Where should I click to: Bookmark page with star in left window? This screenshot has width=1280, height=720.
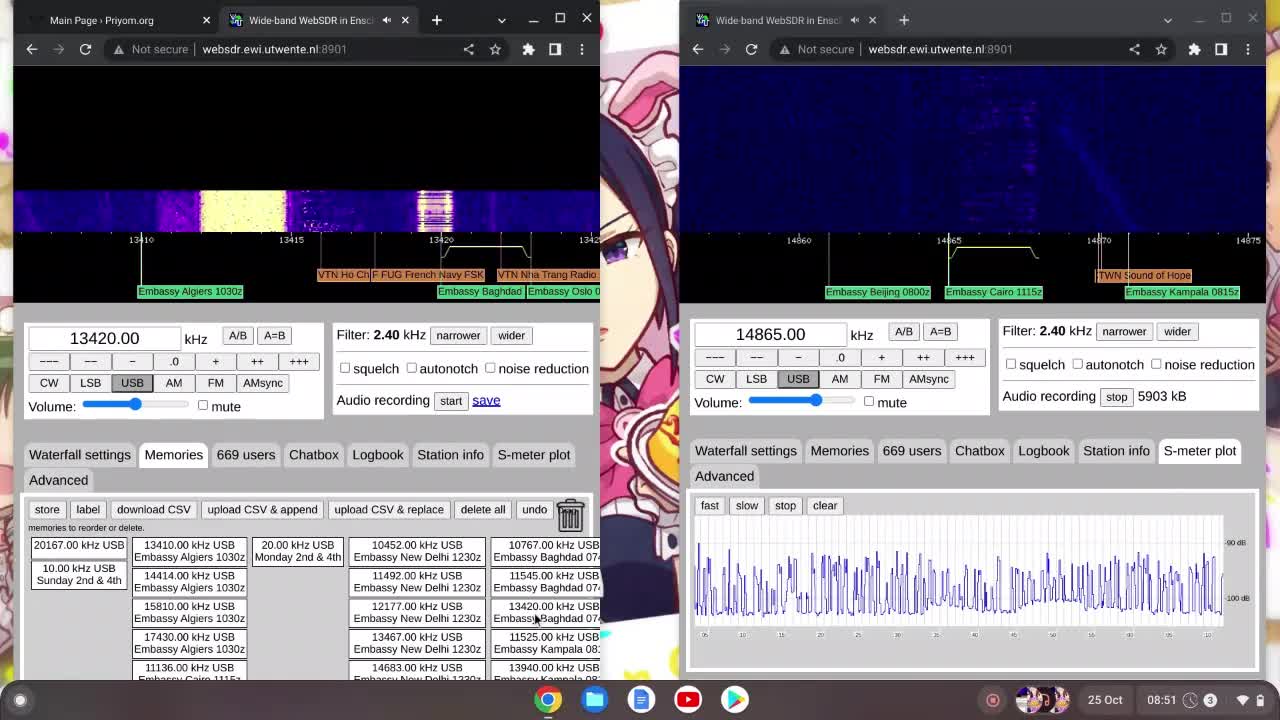[495, 49]
